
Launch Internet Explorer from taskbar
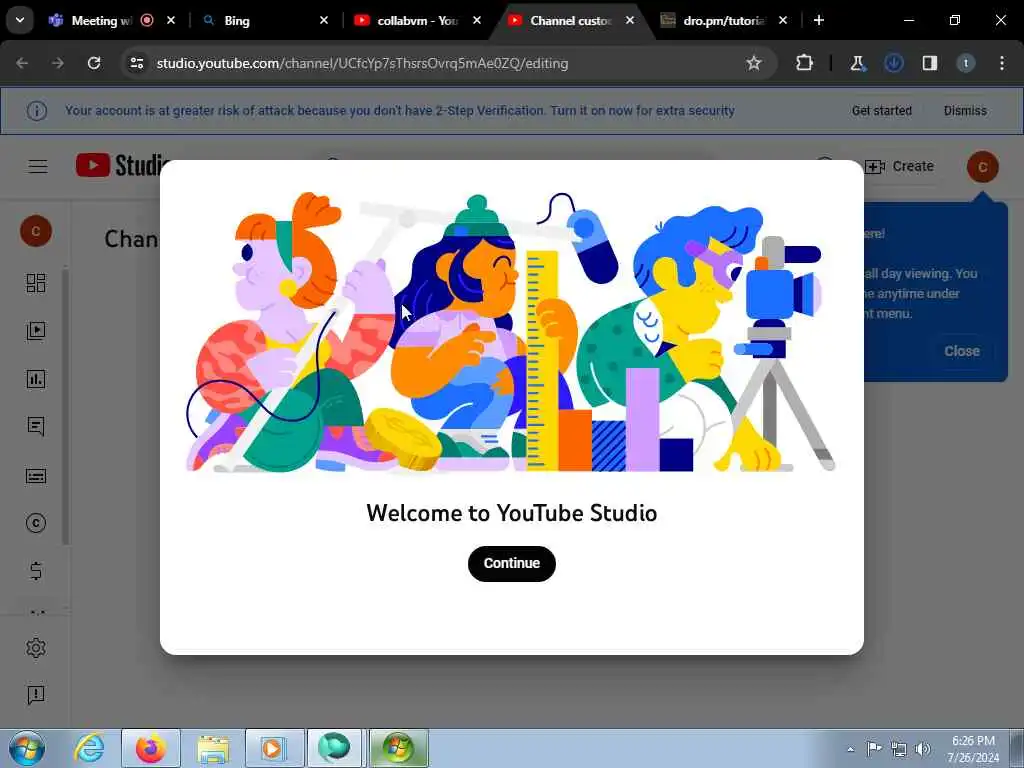tap(89, 748)
